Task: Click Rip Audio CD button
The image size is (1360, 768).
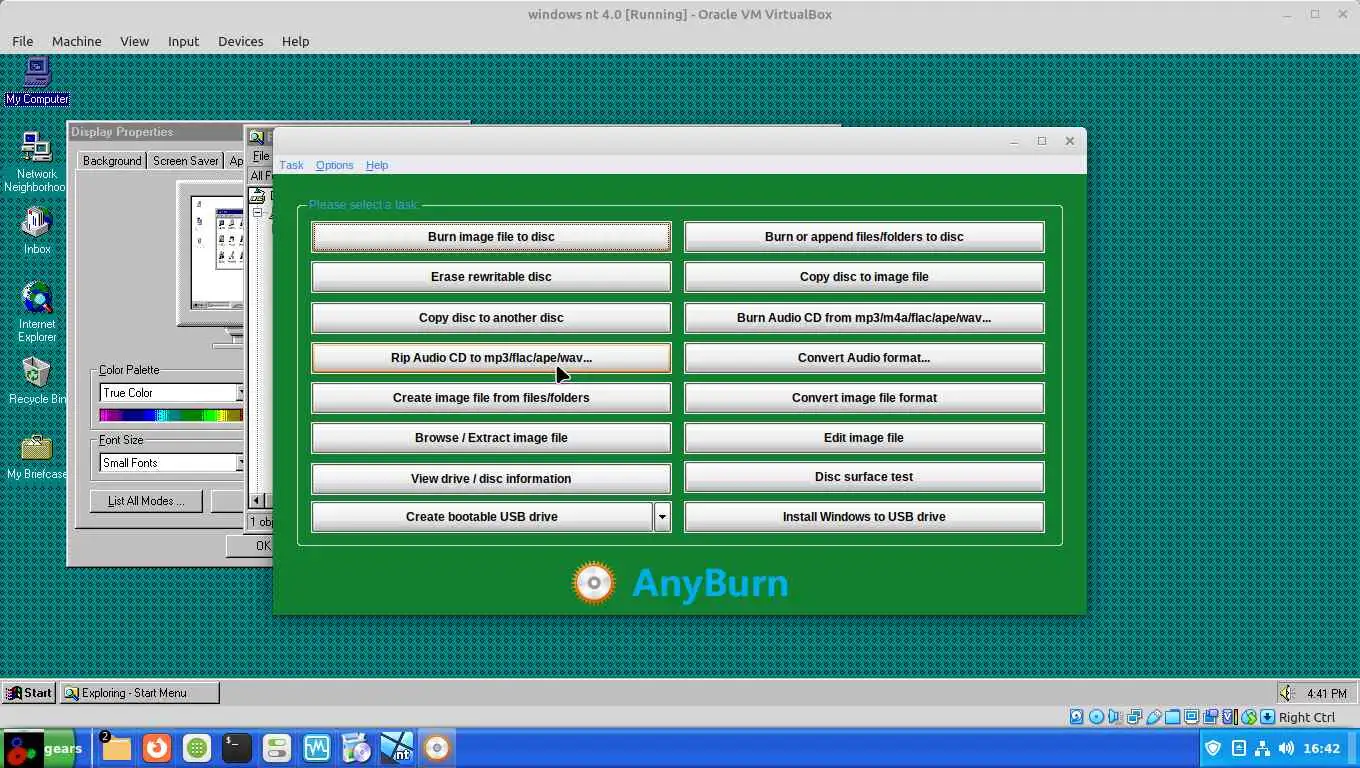Action: (491, 358)
